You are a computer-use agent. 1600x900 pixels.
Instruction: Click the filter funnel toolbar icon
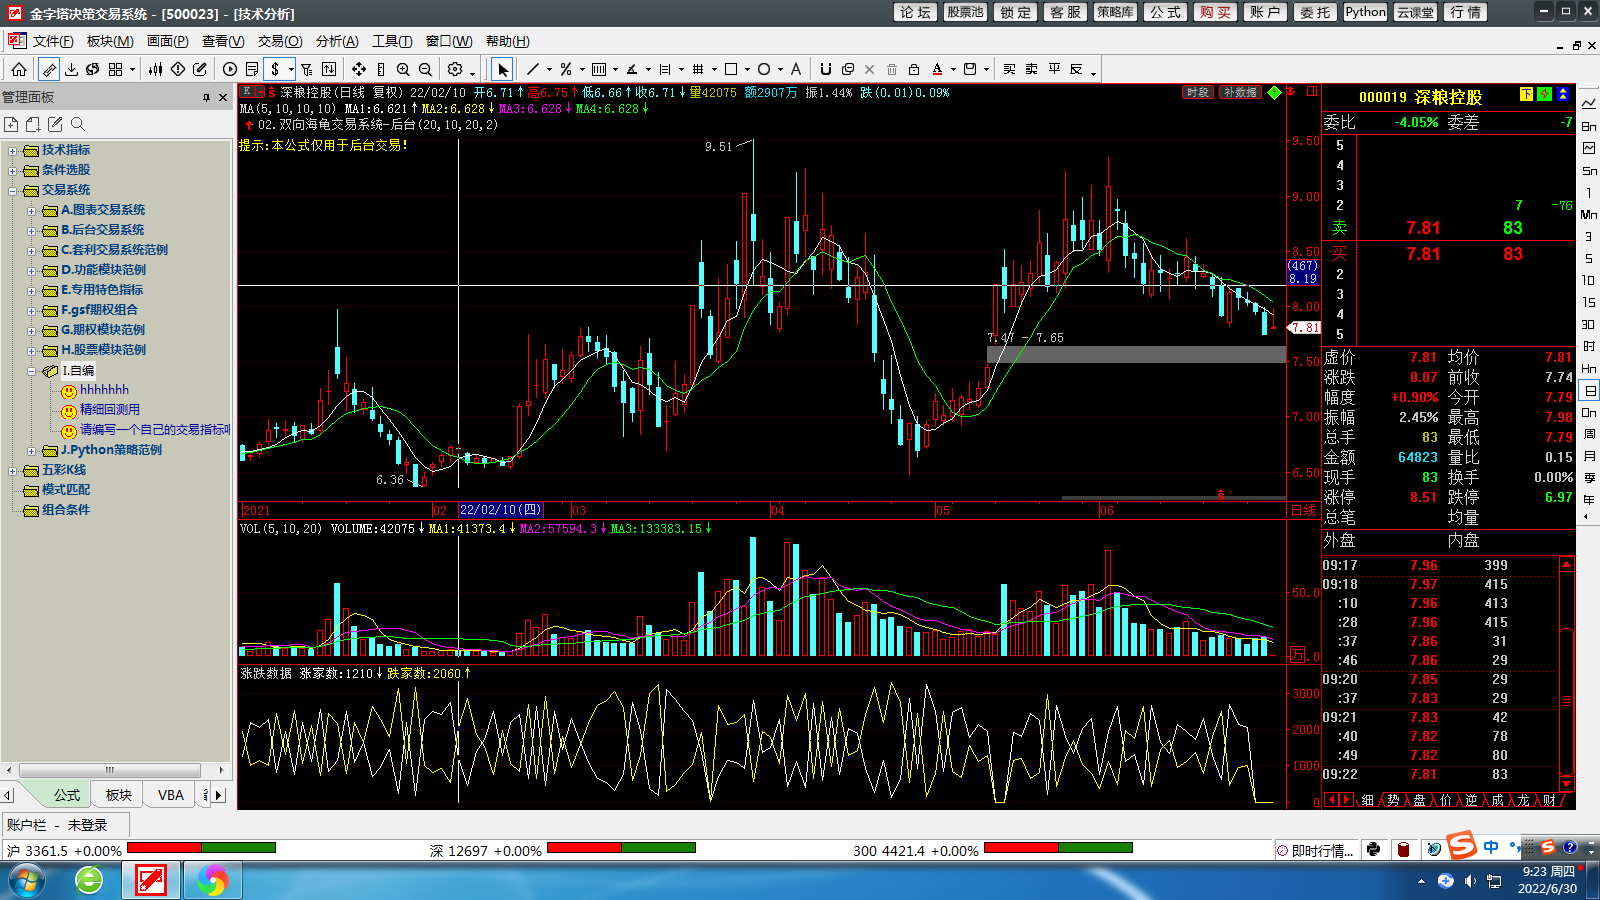click(x=307, y=69)
